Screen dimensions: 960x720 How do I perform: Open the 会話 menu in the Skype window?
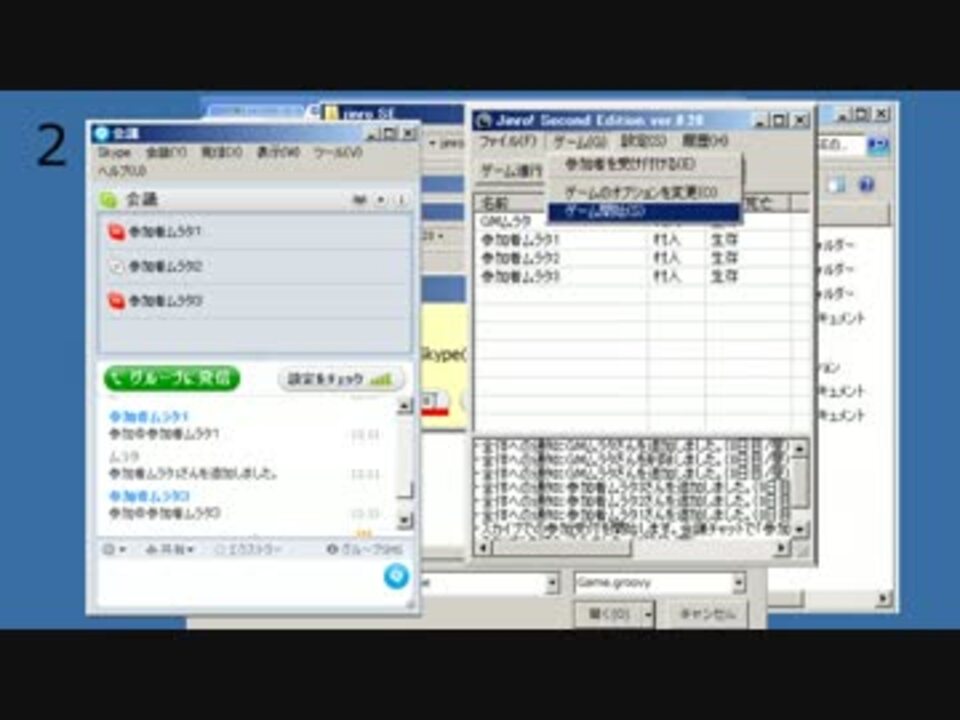167,152
